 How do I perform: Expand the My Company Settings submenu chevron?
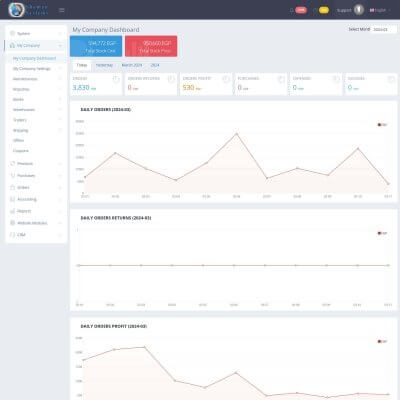pos(60,69)
